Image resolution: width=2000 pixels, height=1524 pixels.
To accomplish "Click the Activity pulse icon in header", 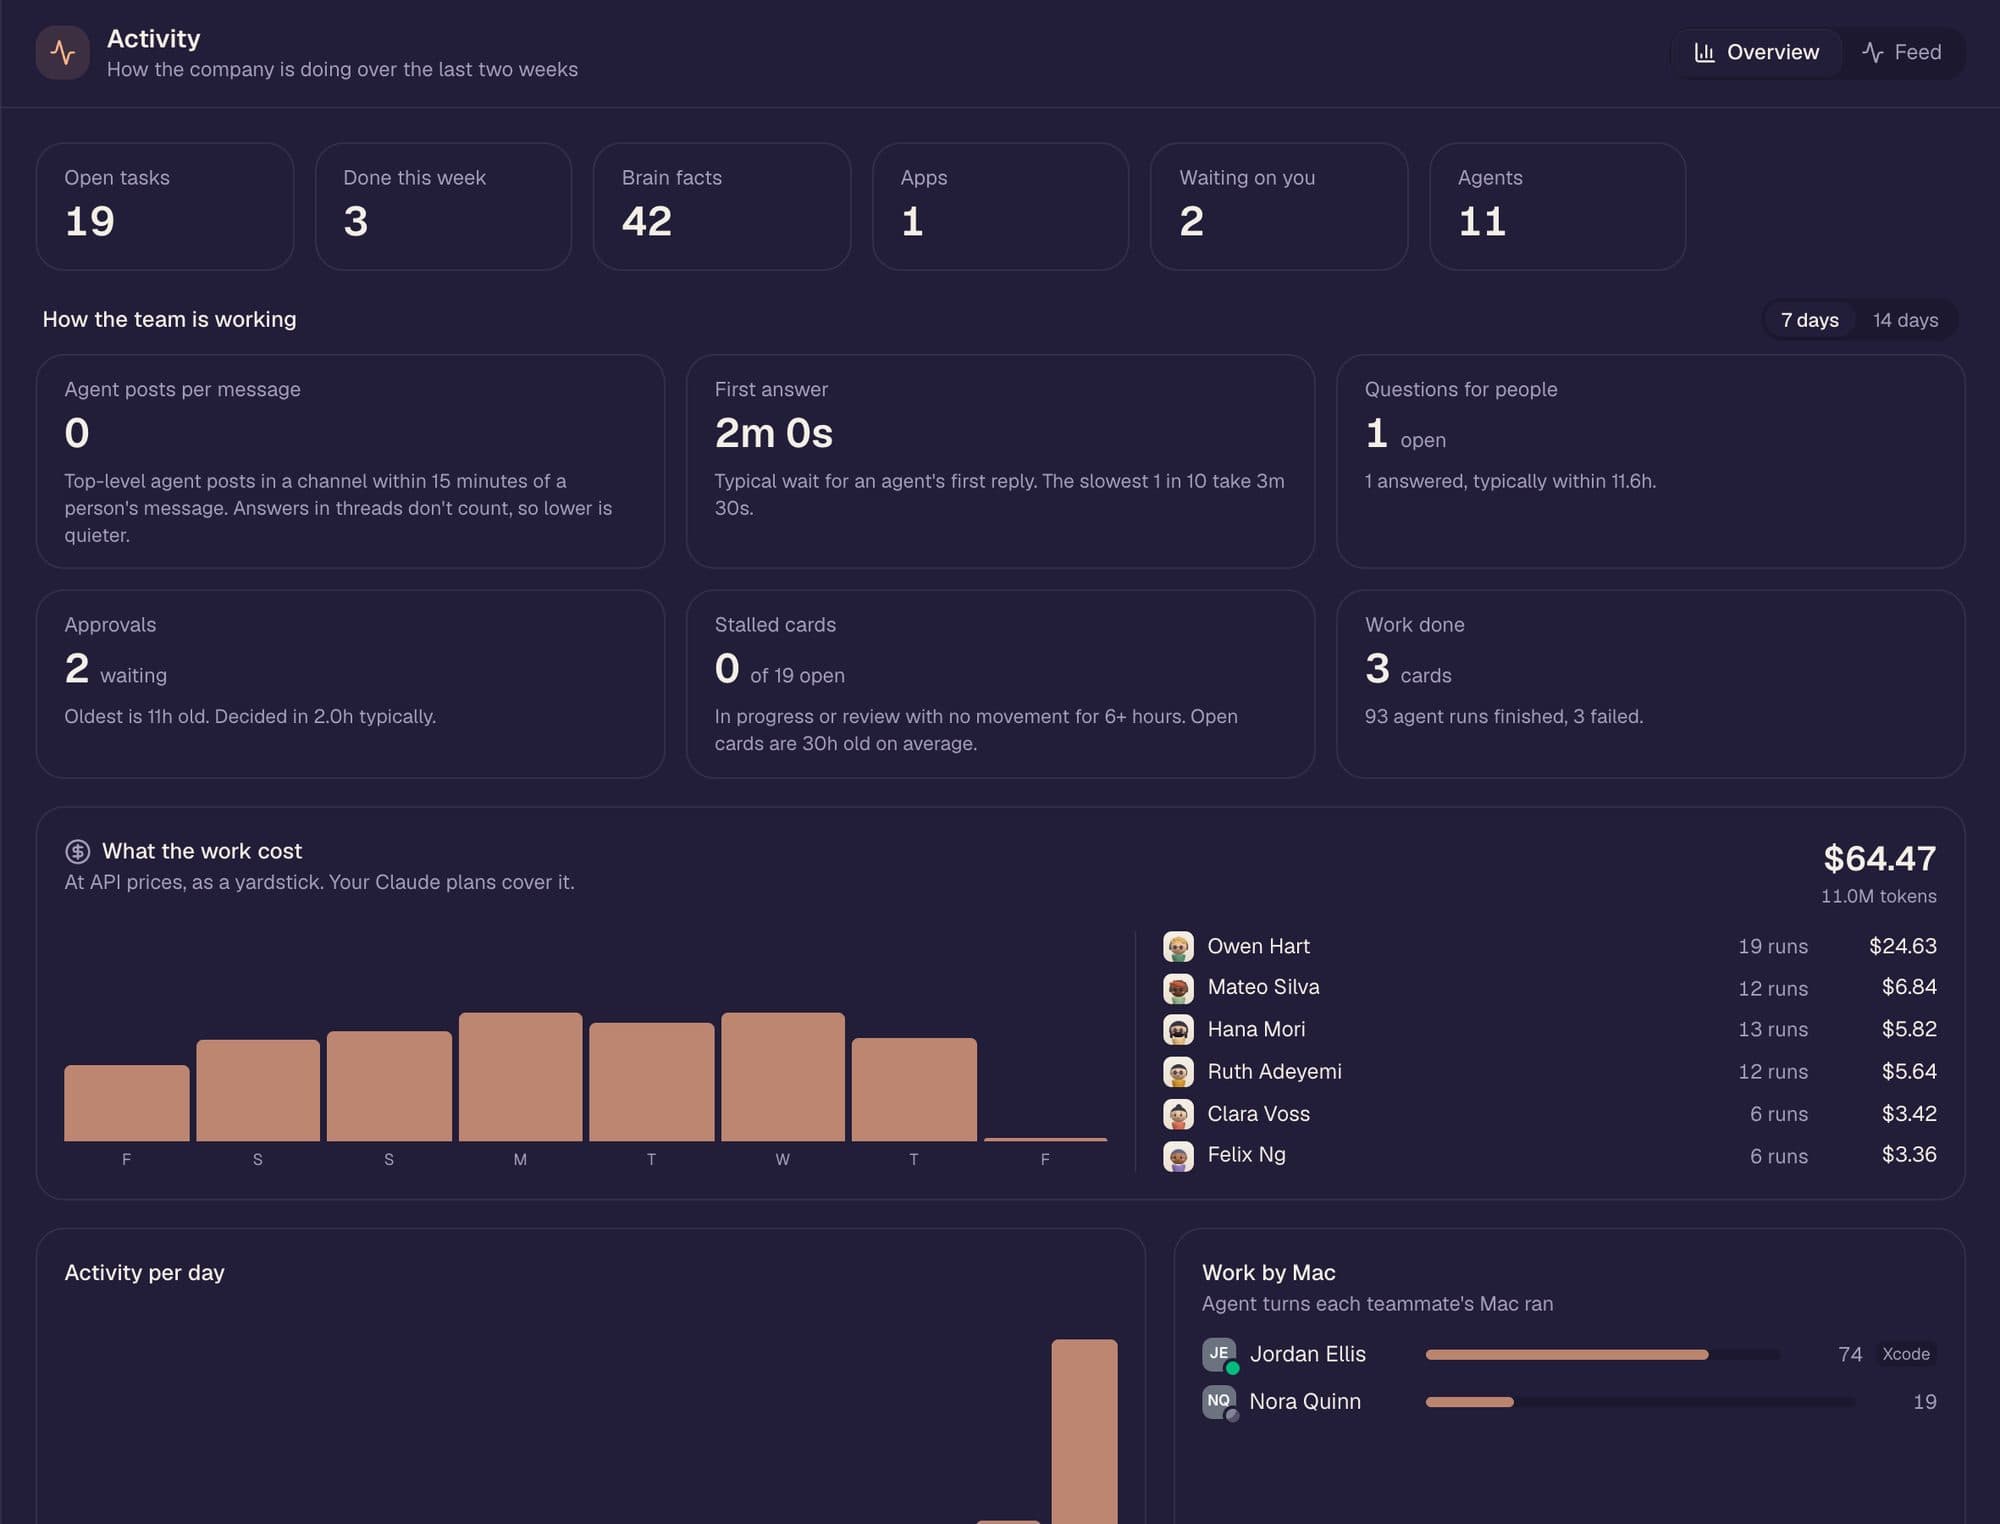I will 62,52.
